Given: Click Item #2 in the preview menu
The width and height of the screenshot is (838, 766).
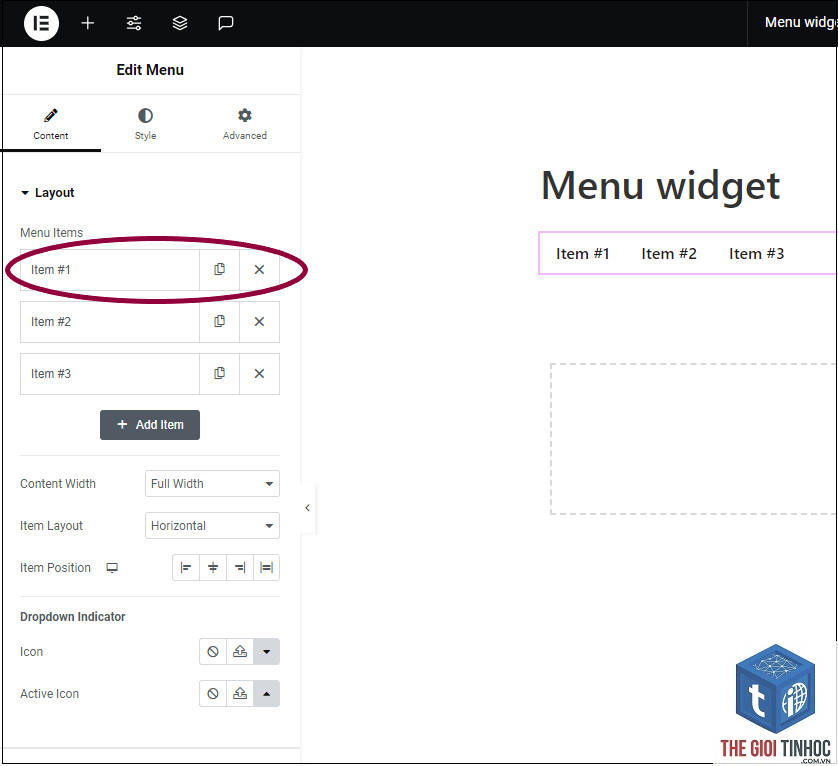Looking at the screenshot, I should (x=669, y=253).
